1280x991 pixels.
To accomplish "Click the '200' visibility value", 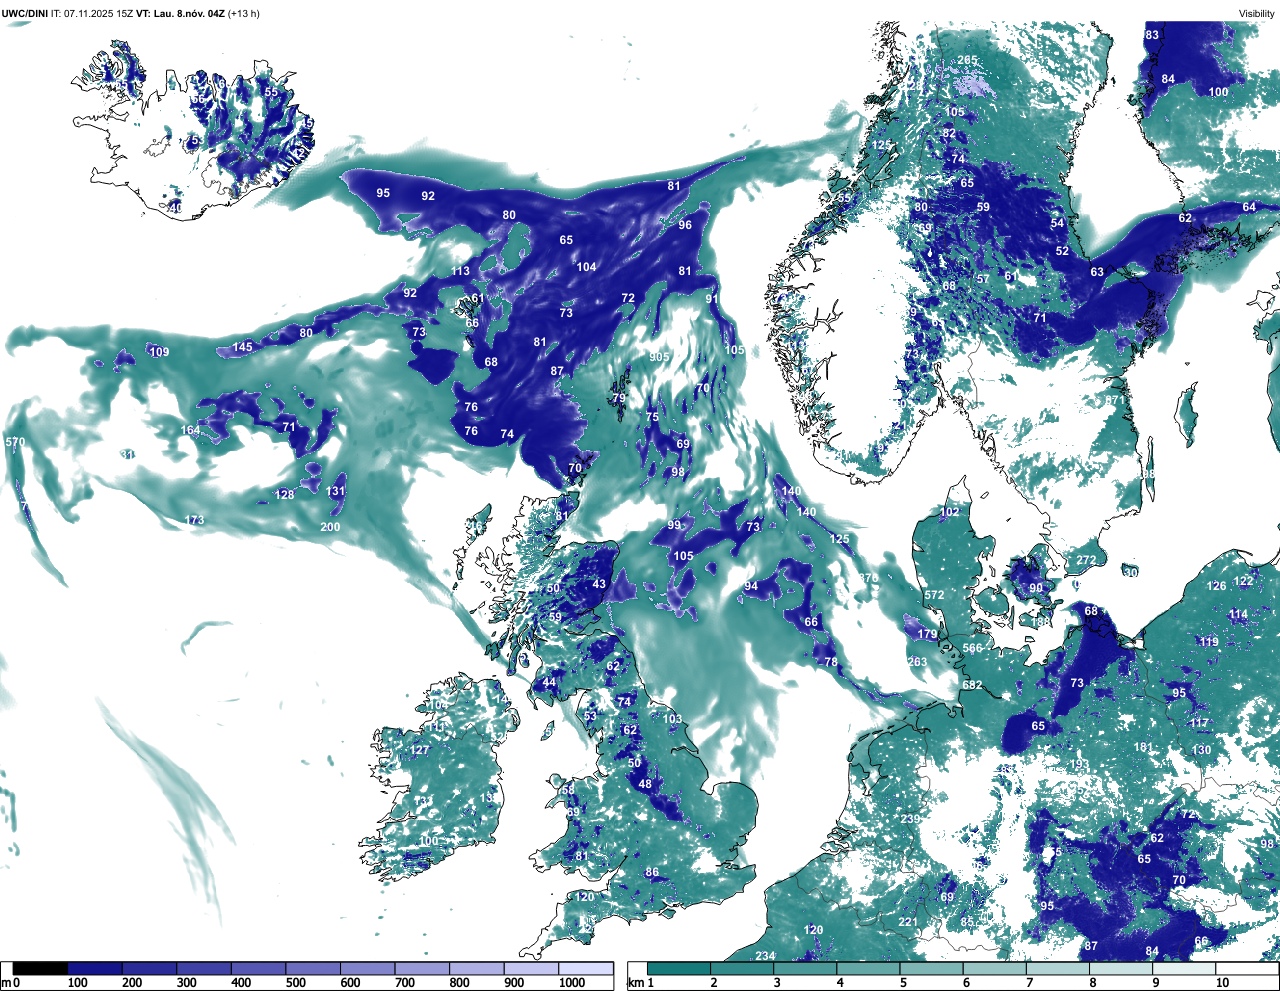I will pyautogui.click(x=330, y=527).
